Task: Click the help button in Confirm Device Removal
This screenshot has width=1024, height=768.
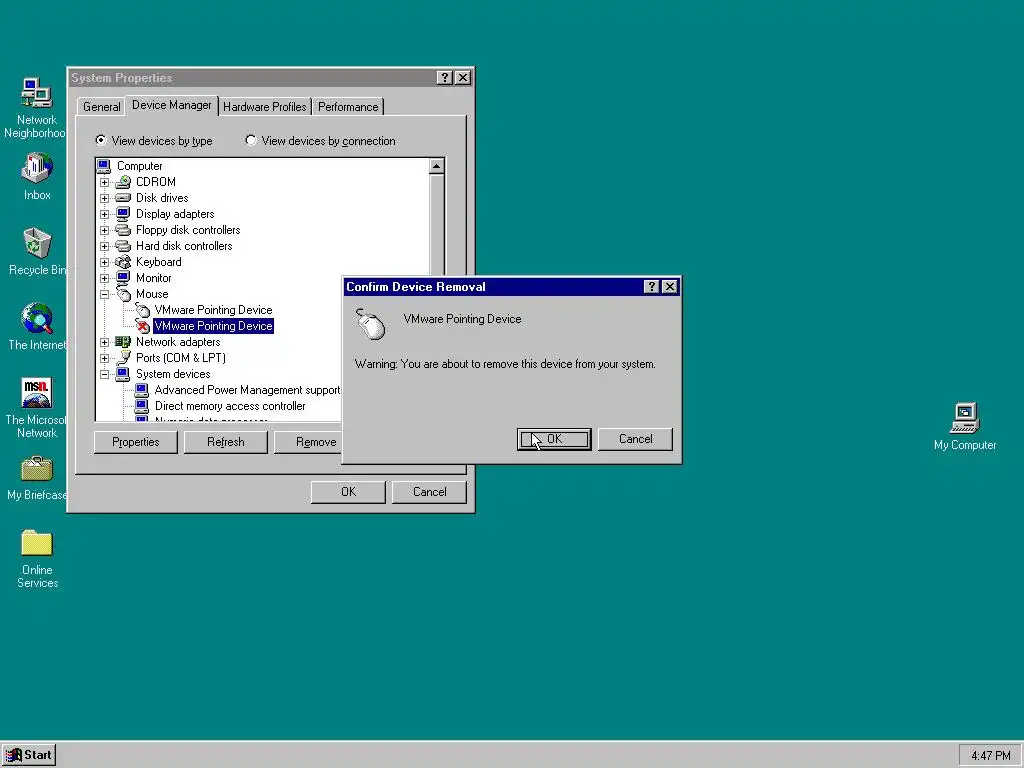Action: point(651,287)
